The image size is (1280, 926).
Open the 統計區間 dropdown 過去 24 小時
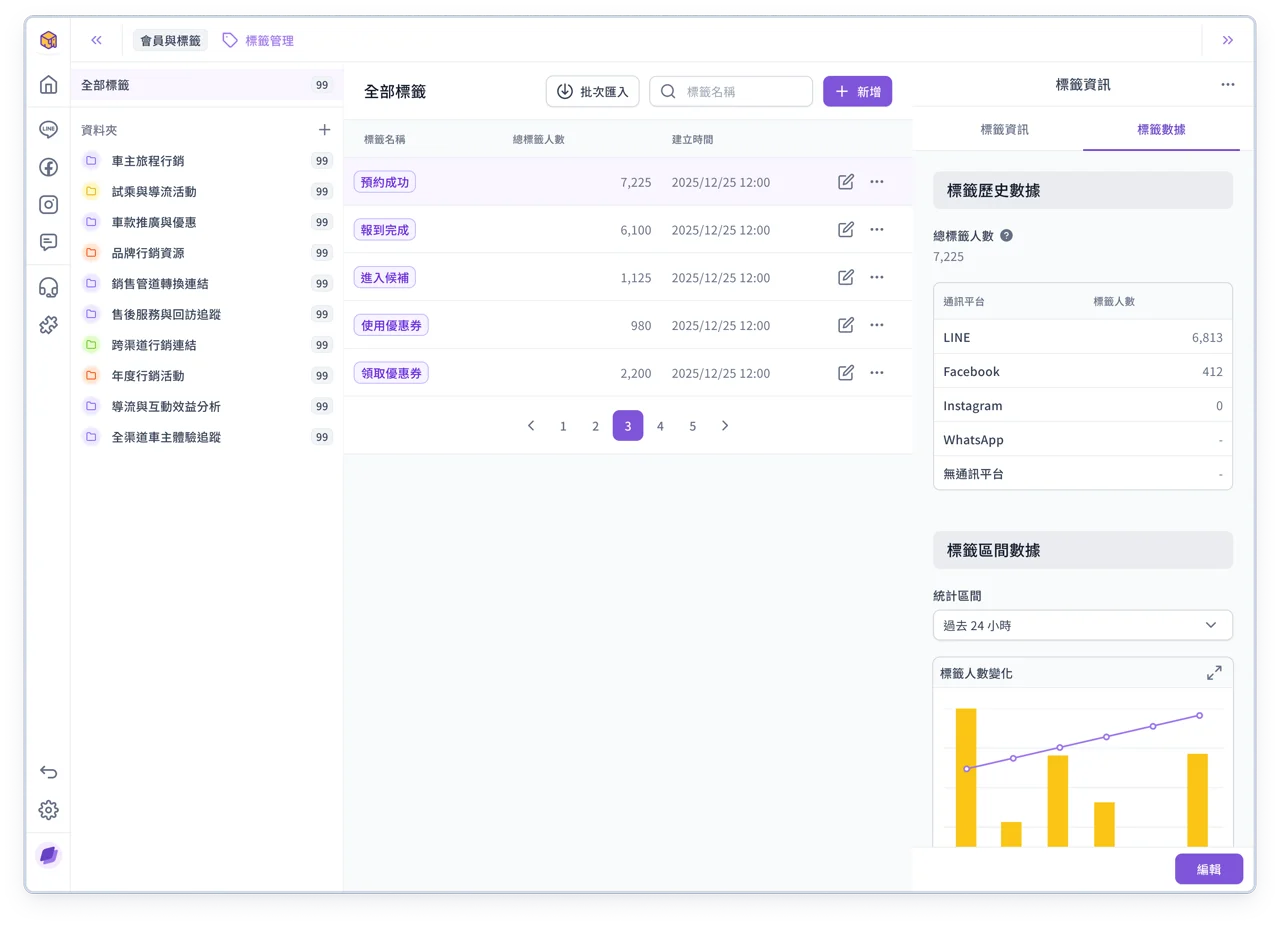coord(1083,625)
